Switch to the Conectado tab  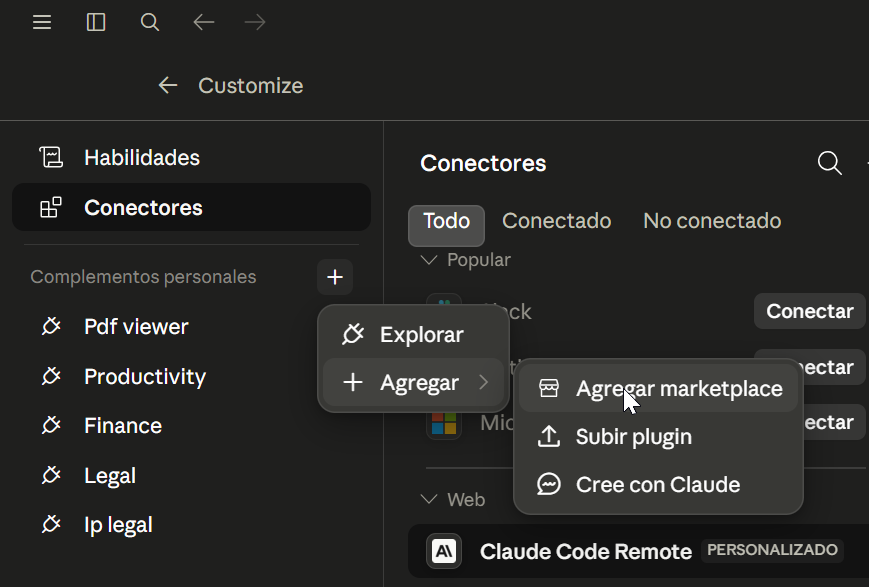(x=556, y=221)
